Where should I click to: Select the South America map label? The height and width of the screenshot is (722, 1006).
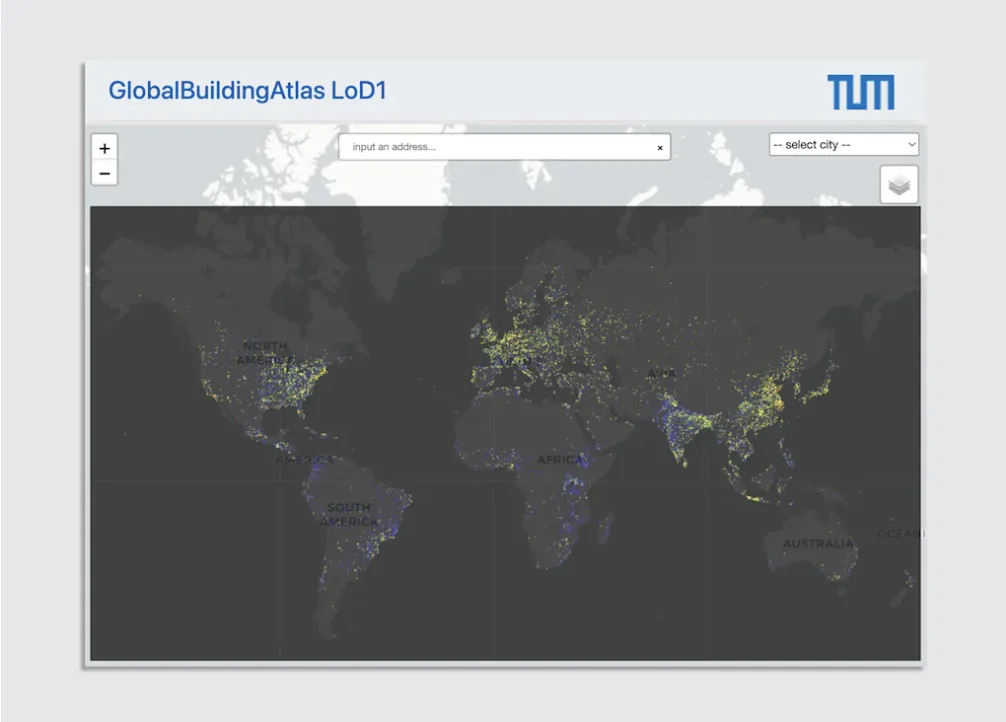349,514
